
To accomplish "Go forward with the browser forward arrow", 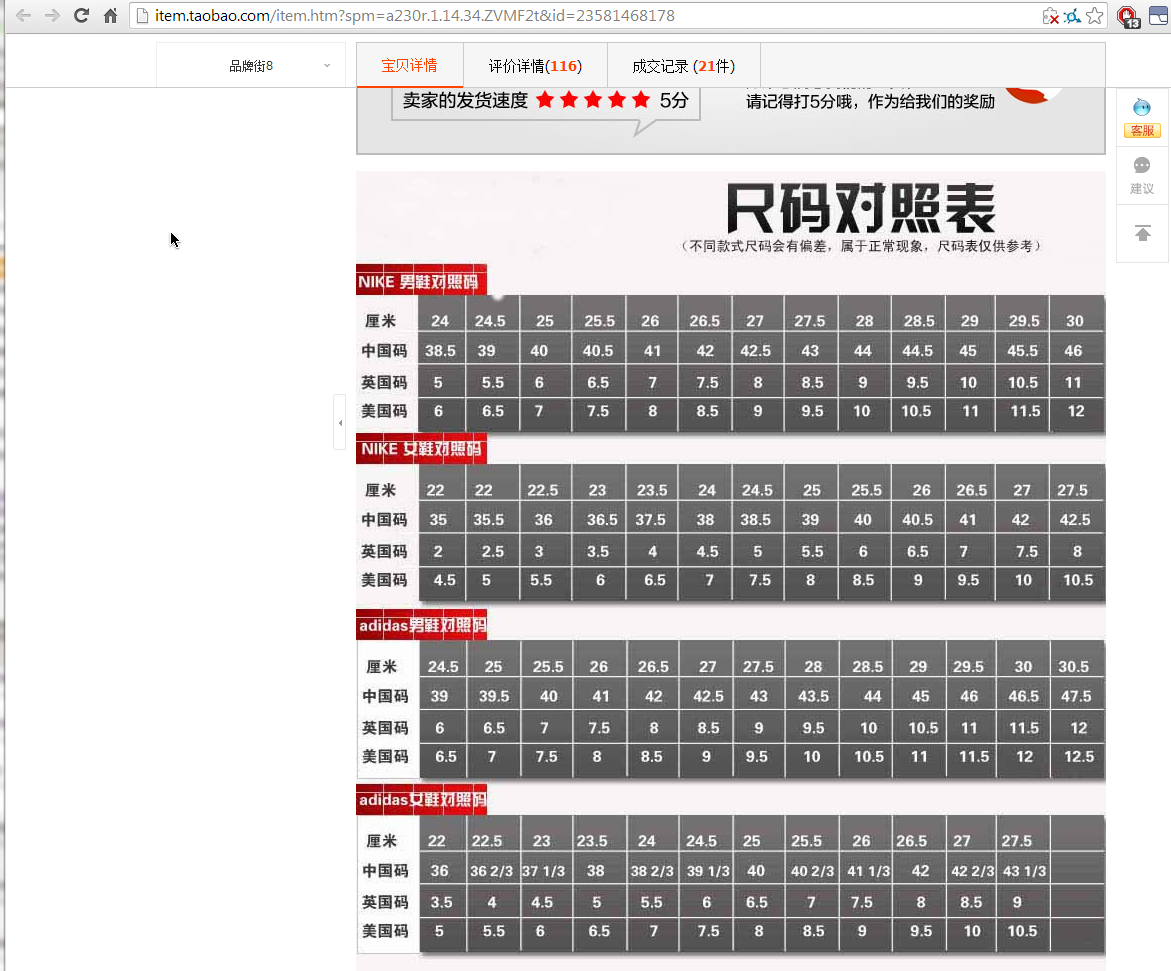I will click(52, 16).
